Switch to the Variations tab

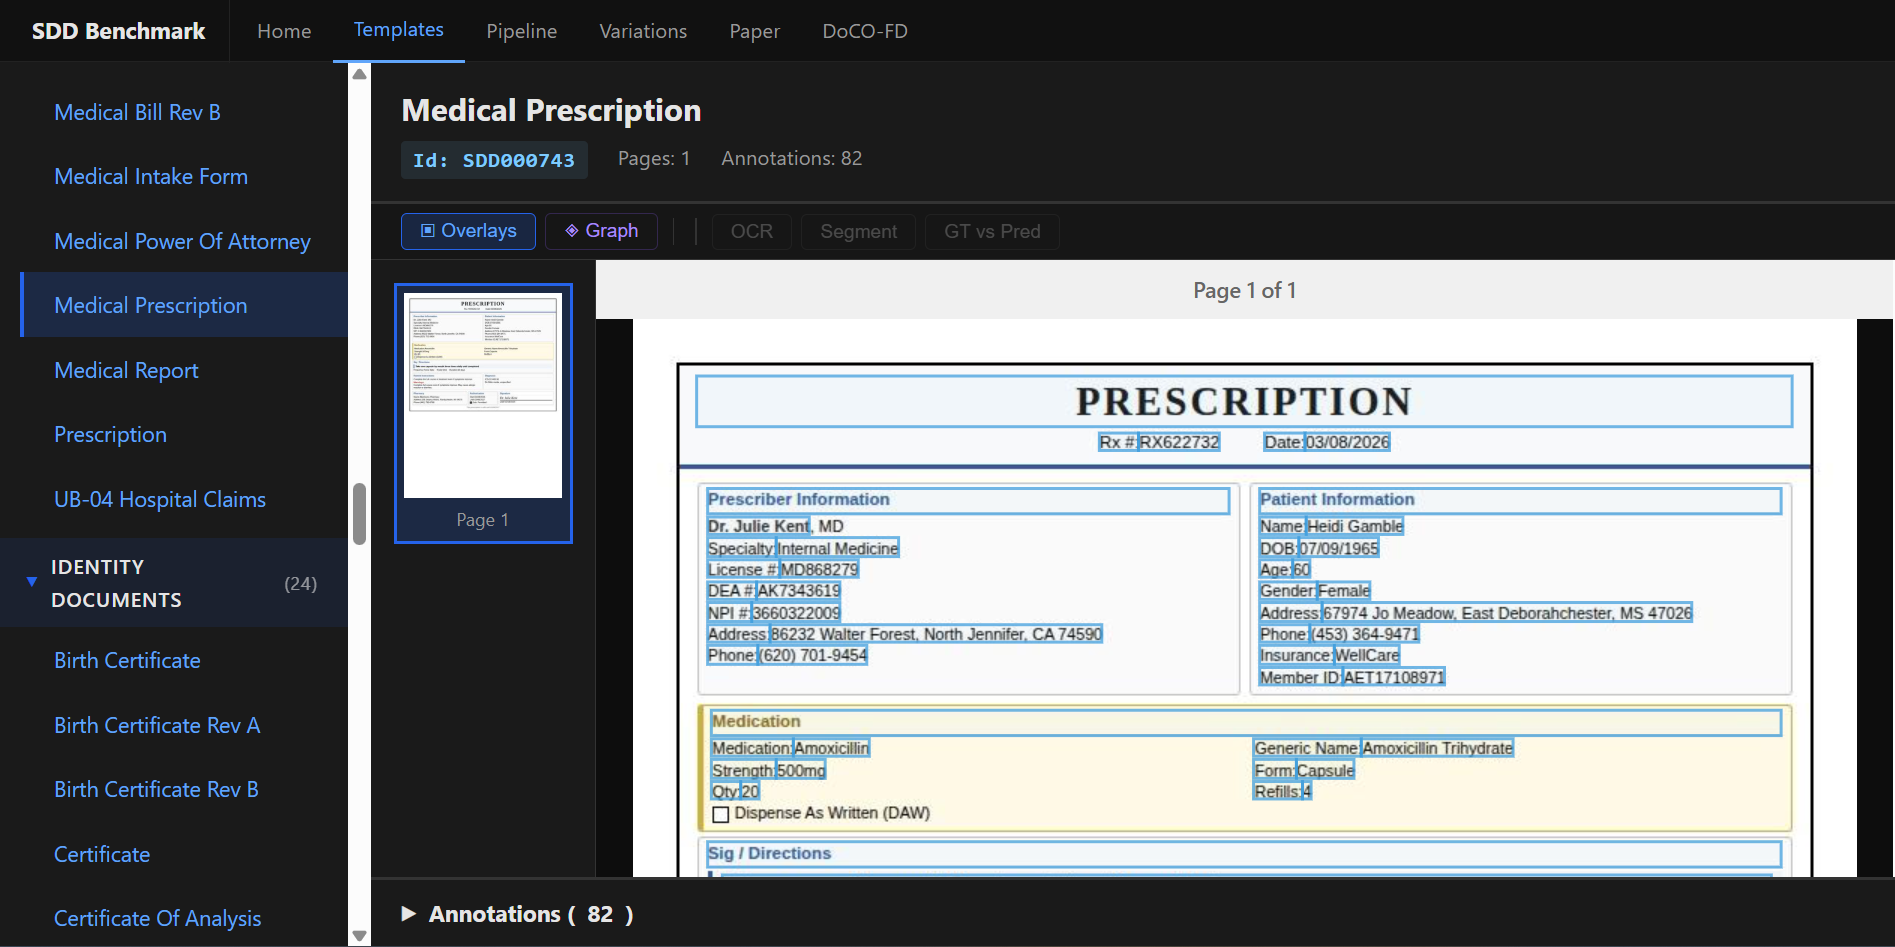point(643,31)
